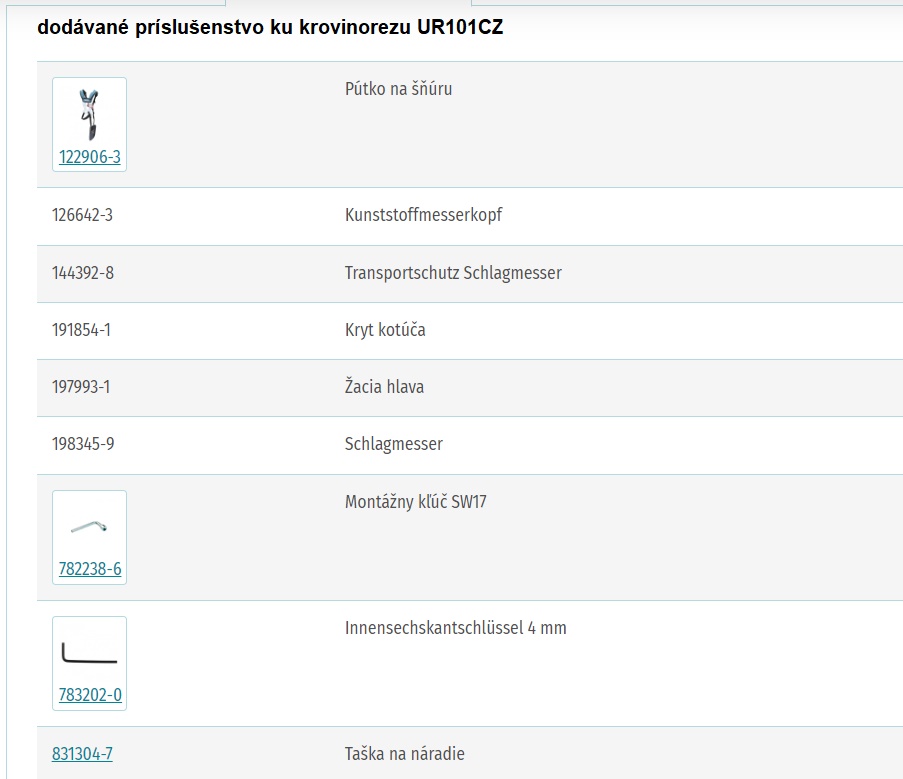Select the Žacia hlava description
The image size is (903, 779).
coord(384,386)
